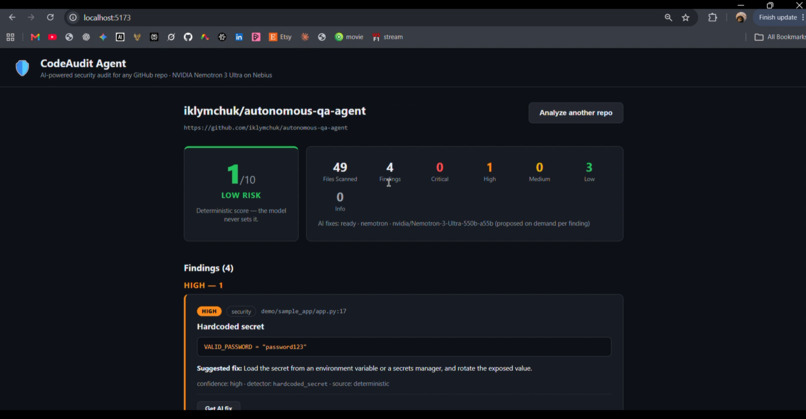806x419 pixels.
Task: Click the Finish update button
Action: [779, 17]
